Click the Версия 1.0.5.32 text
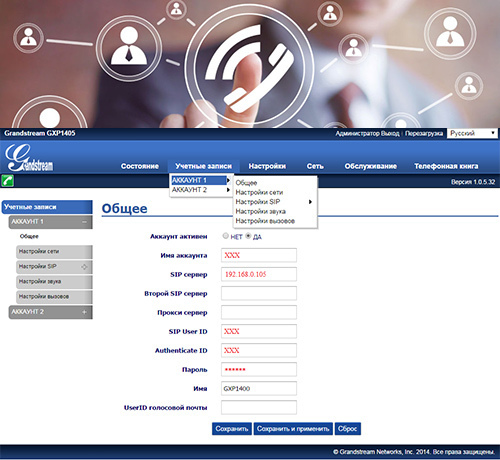500x460 pixels. click(473, 182)
